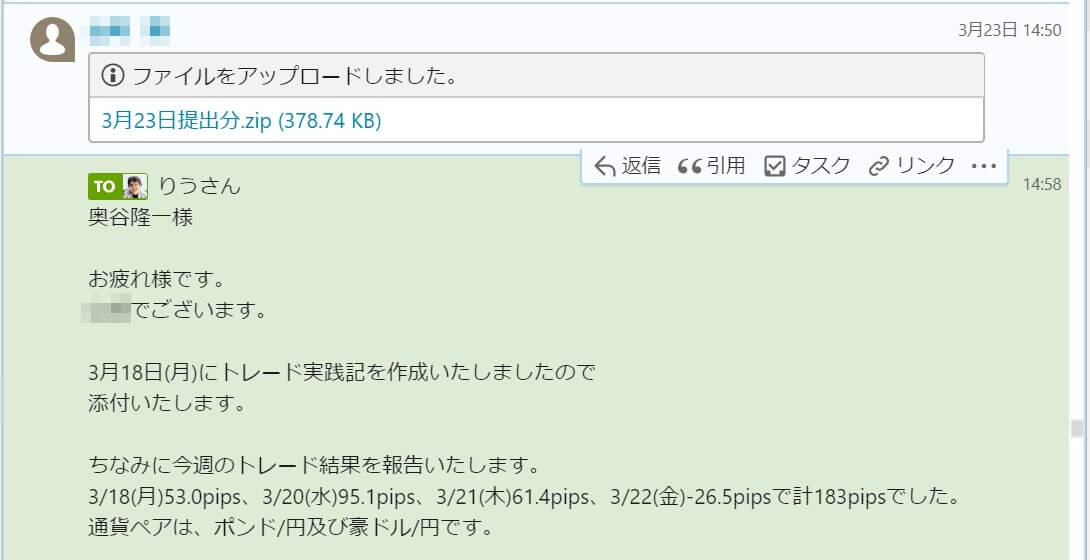The width and height of the screenshot is (1090, 560).
Task: Click the 3月23日 14:50 timestamp
Action: 1009,30
